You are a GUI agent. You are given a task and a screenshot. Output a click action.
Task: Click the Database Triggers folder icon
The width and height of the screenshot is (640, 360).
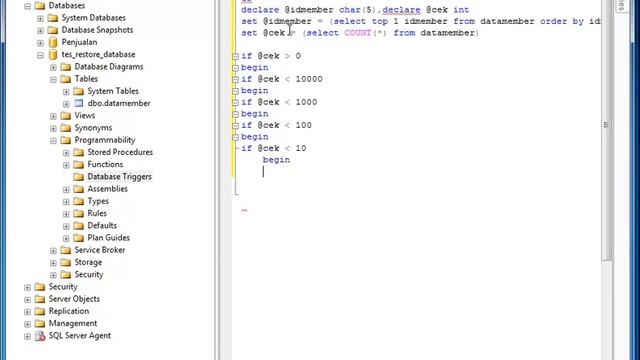(78, 176)
